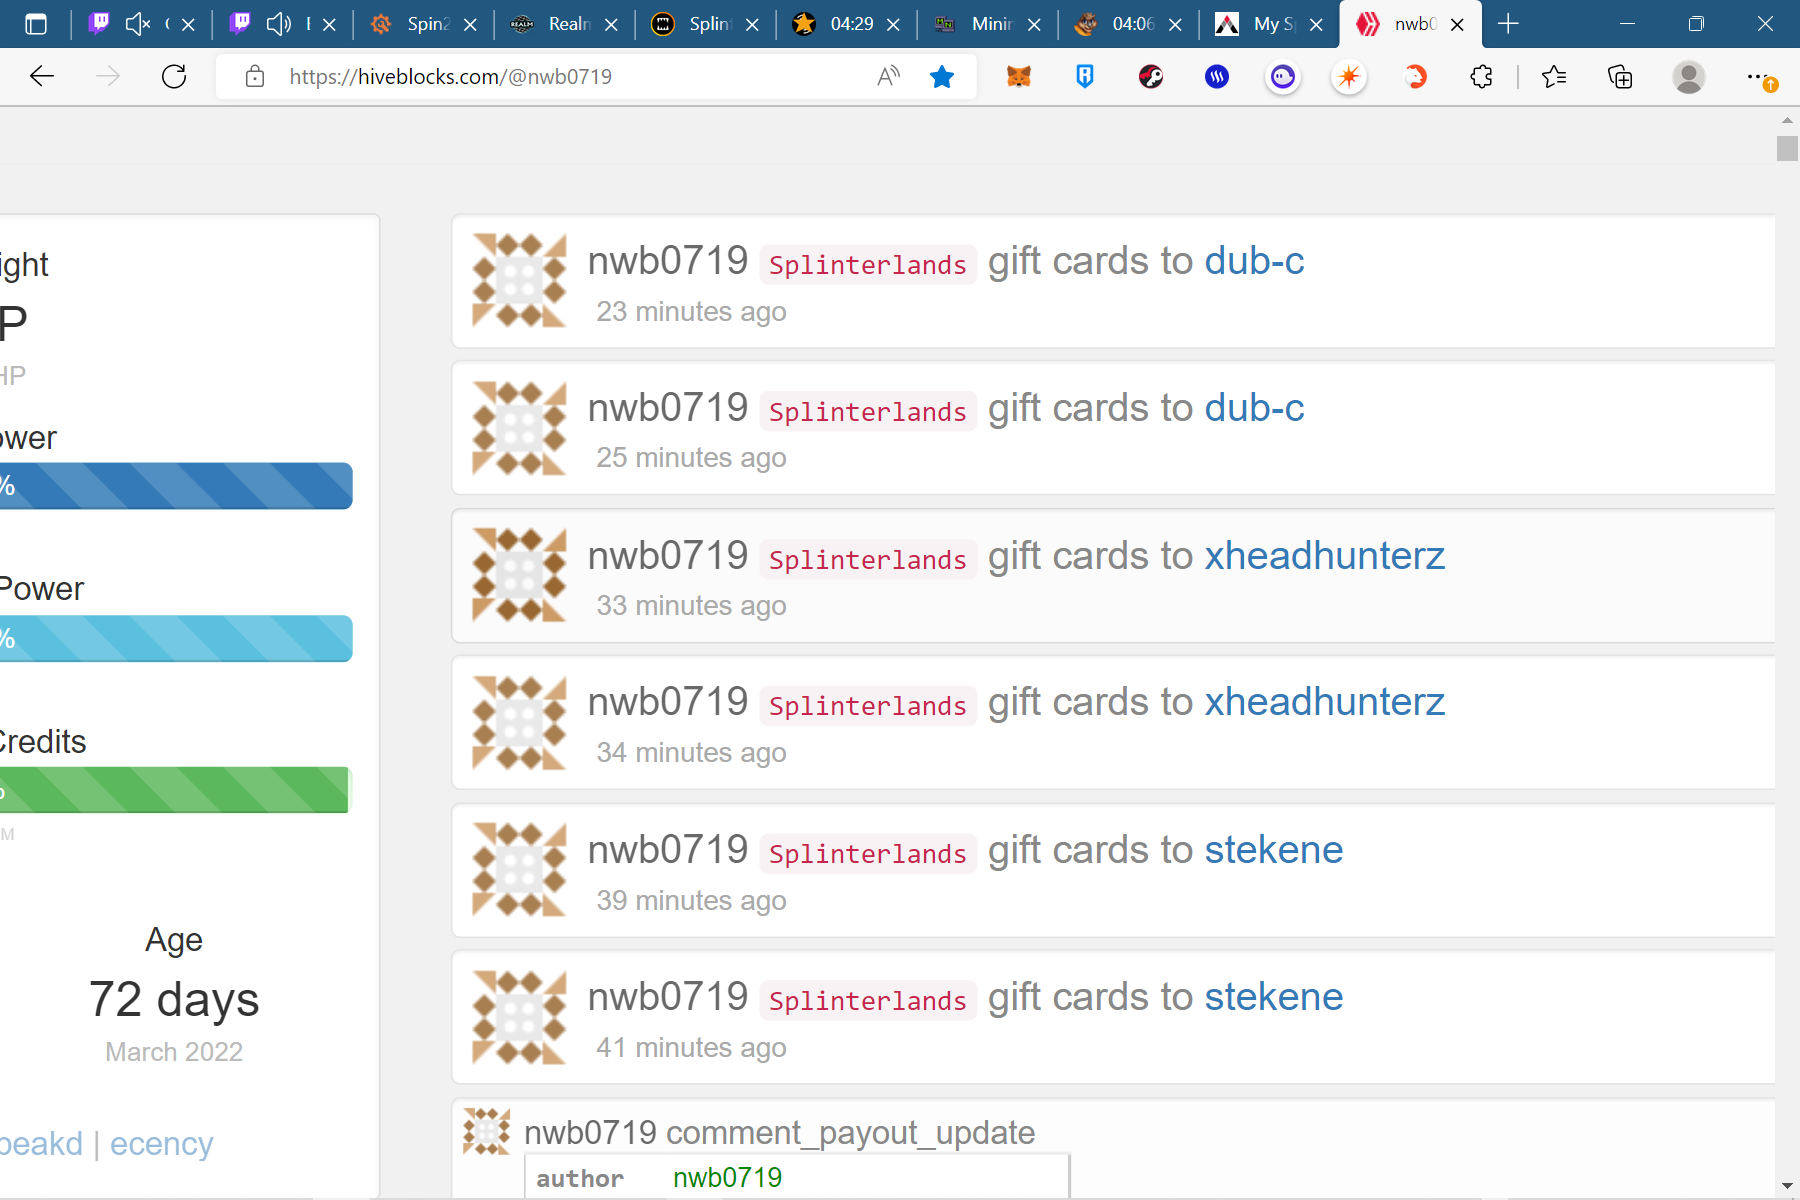Open the tab actions menu at far left
Viewport: 1800px width, 1200px height.
(36, 24)
